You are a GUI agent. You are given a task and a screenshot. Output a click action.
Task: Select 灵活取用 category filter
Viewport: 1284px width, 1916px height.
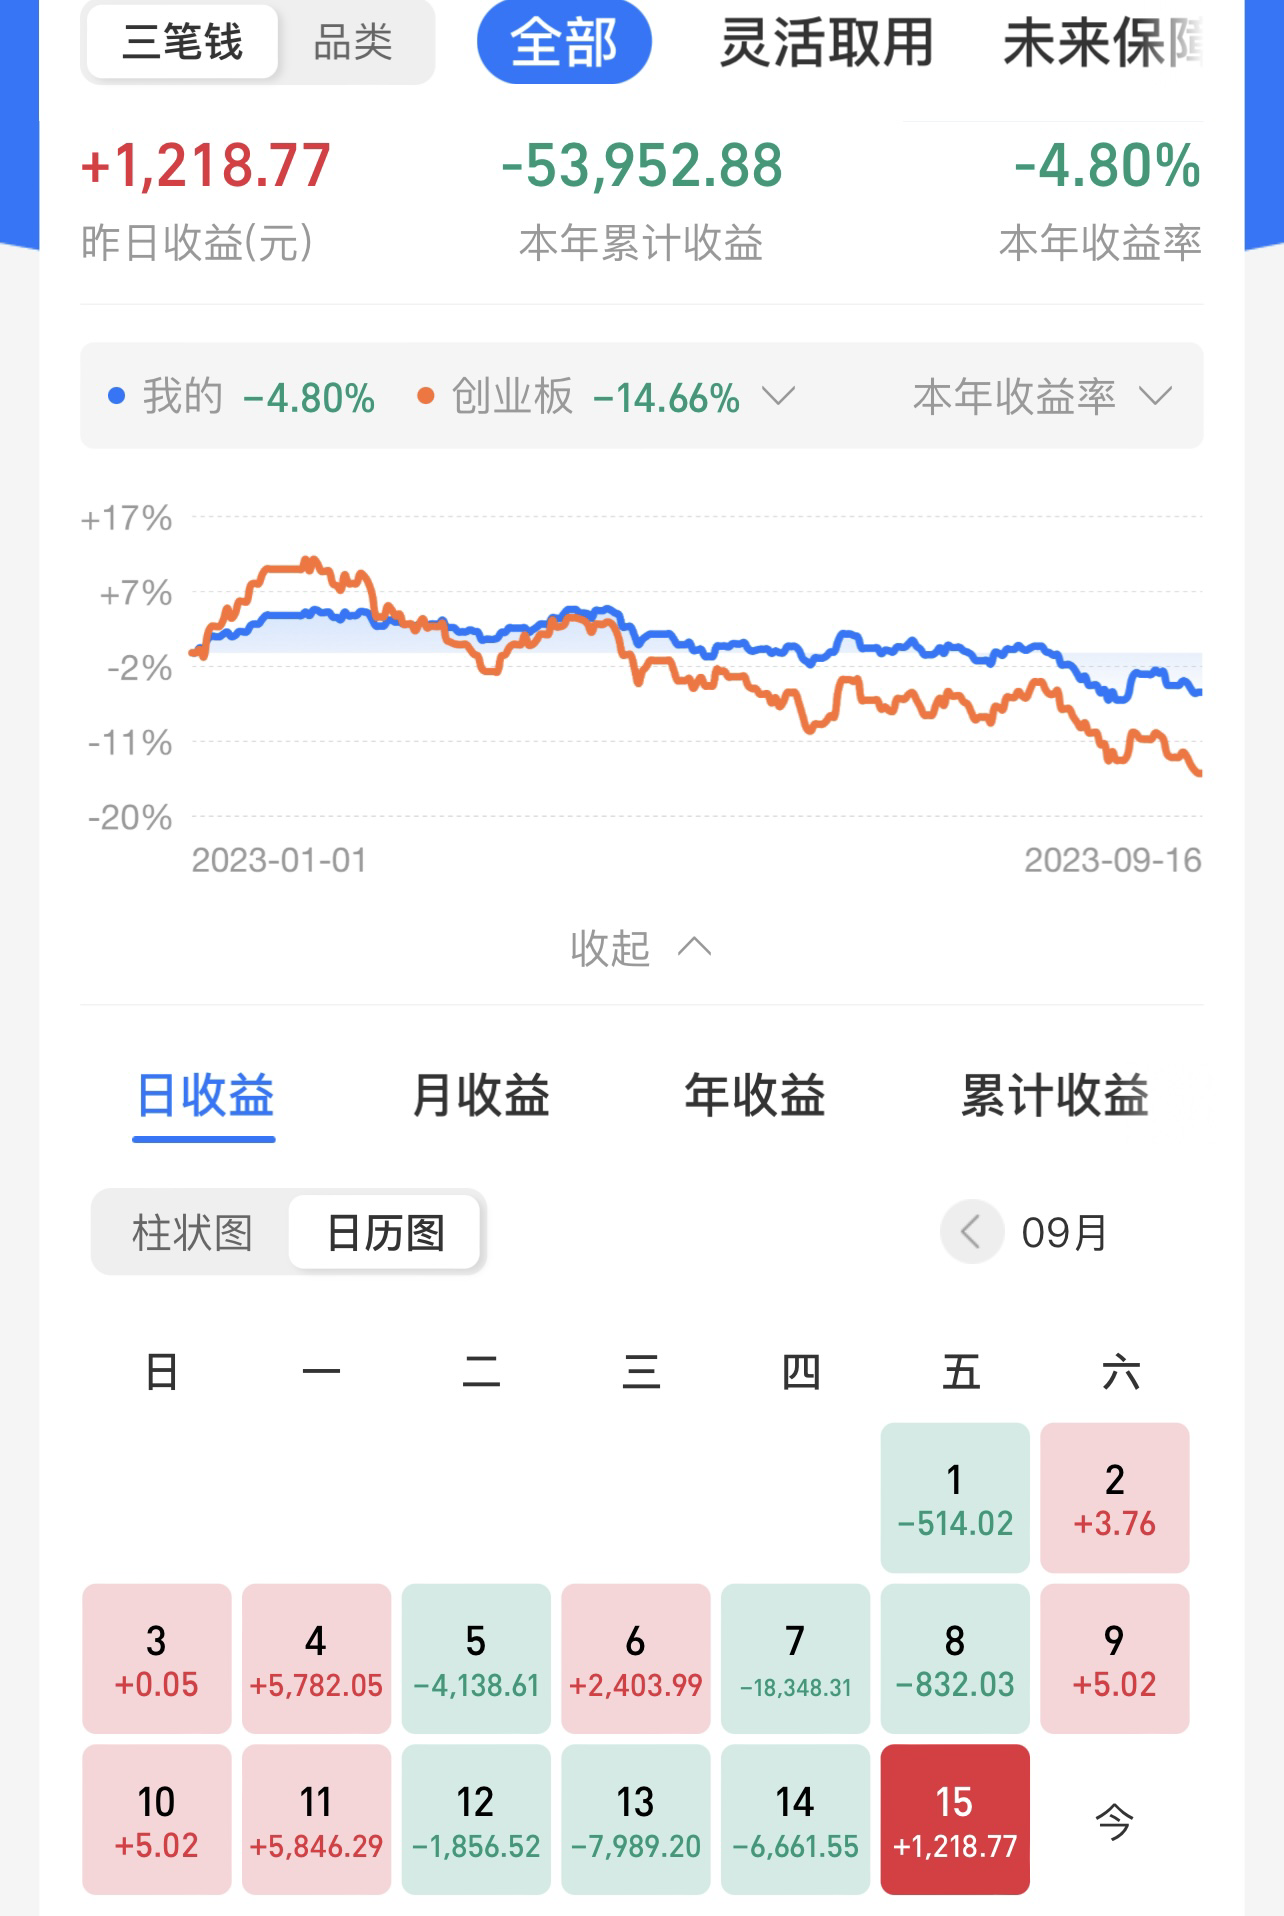coord(827,42)
